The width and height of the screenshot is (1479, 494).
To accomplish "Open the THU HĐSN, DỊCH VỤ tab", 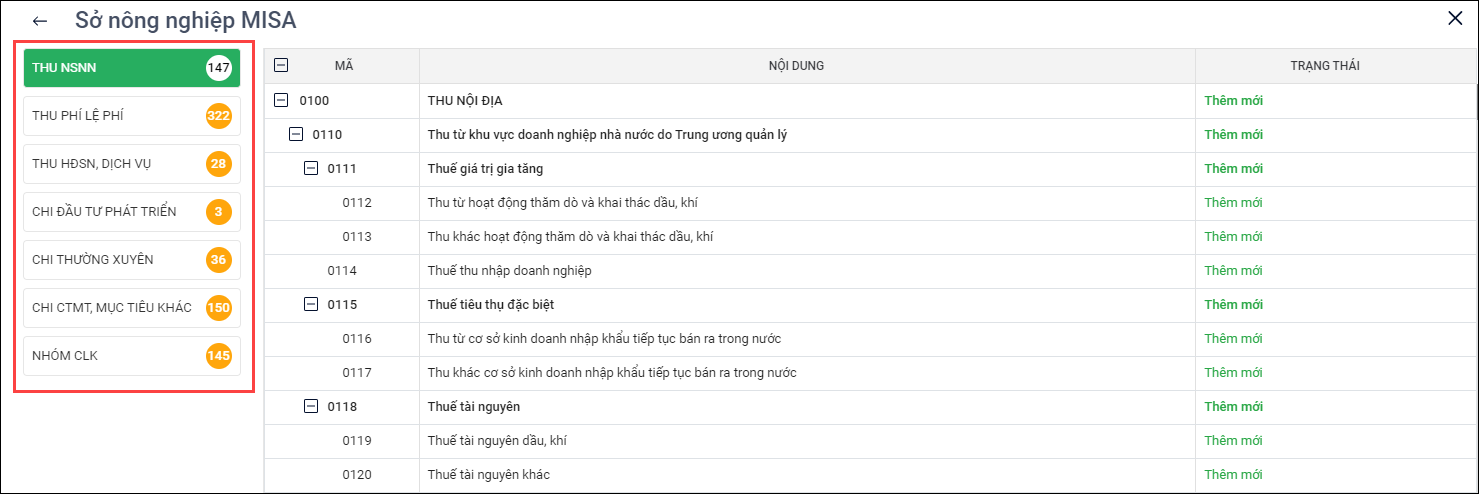I will point(132,163).
